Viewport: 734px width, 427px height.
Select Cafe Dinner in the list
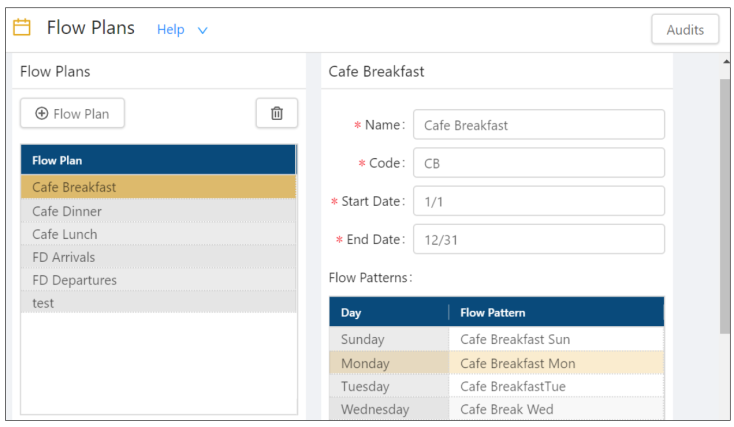(158, 211)
